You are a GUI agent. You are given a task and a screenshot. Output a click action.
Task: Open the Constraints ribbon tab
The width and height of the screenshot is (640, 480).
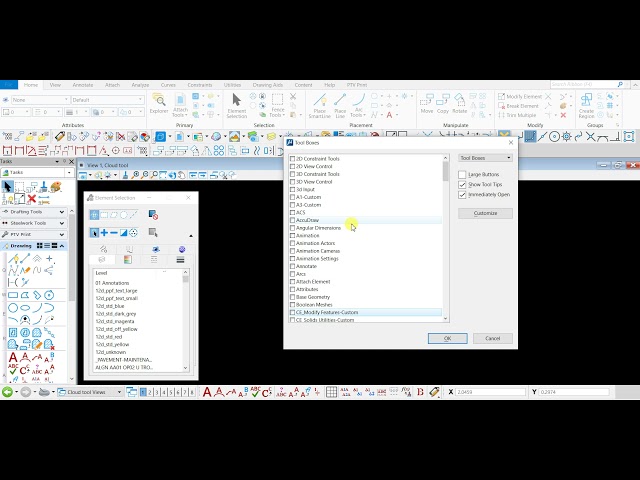[200, 85]
